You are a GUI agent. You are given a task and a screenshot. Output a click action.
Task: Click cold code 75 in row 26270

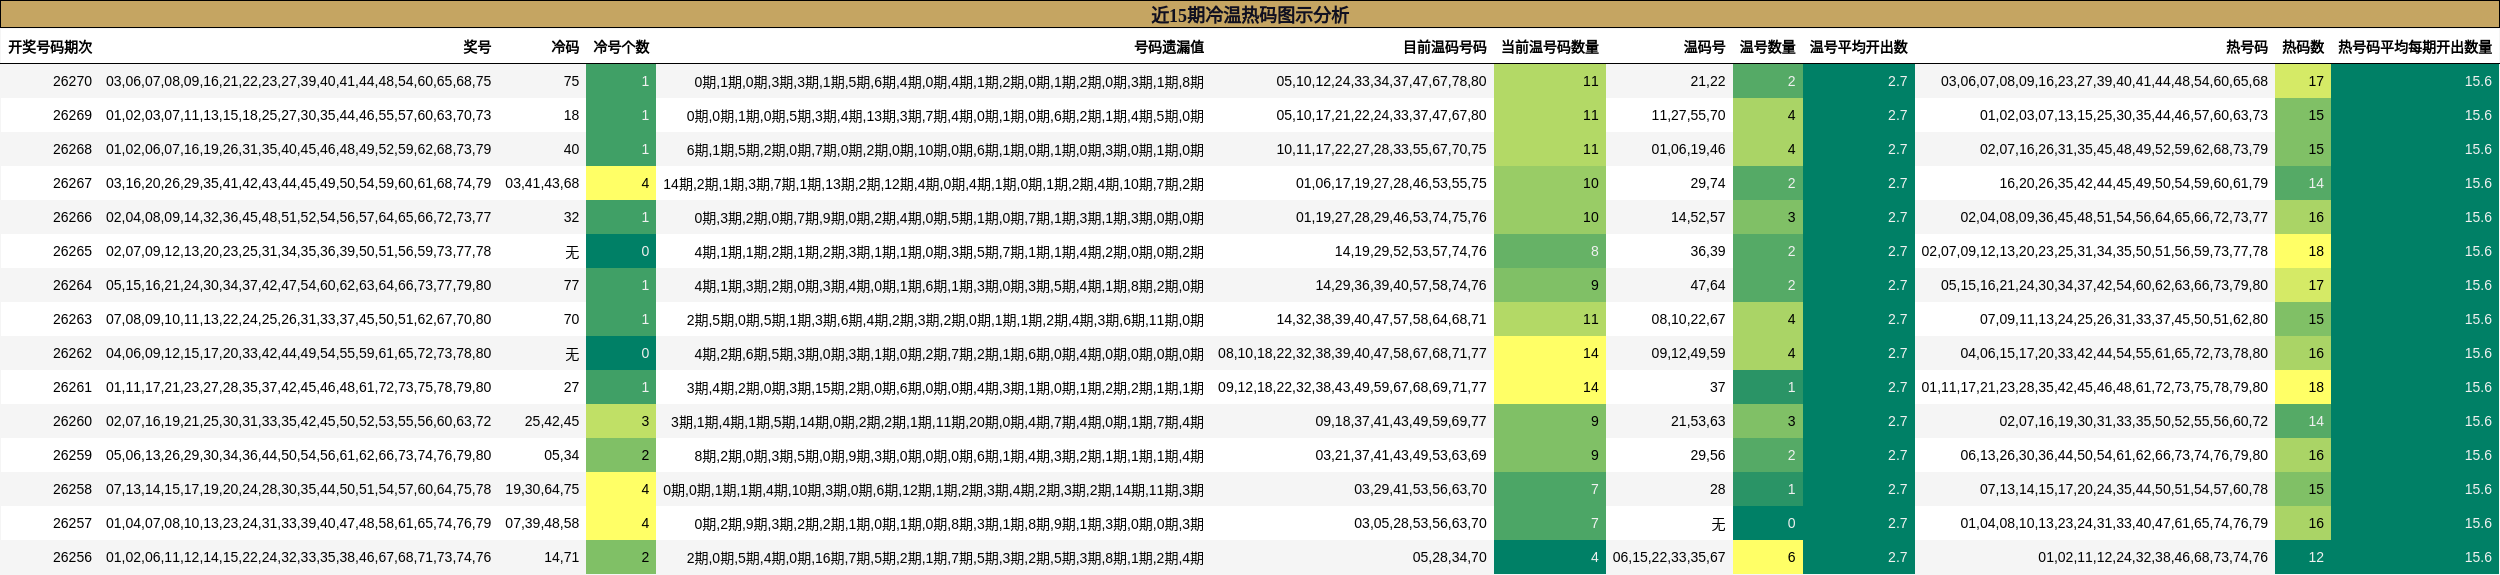pos(571,81)
